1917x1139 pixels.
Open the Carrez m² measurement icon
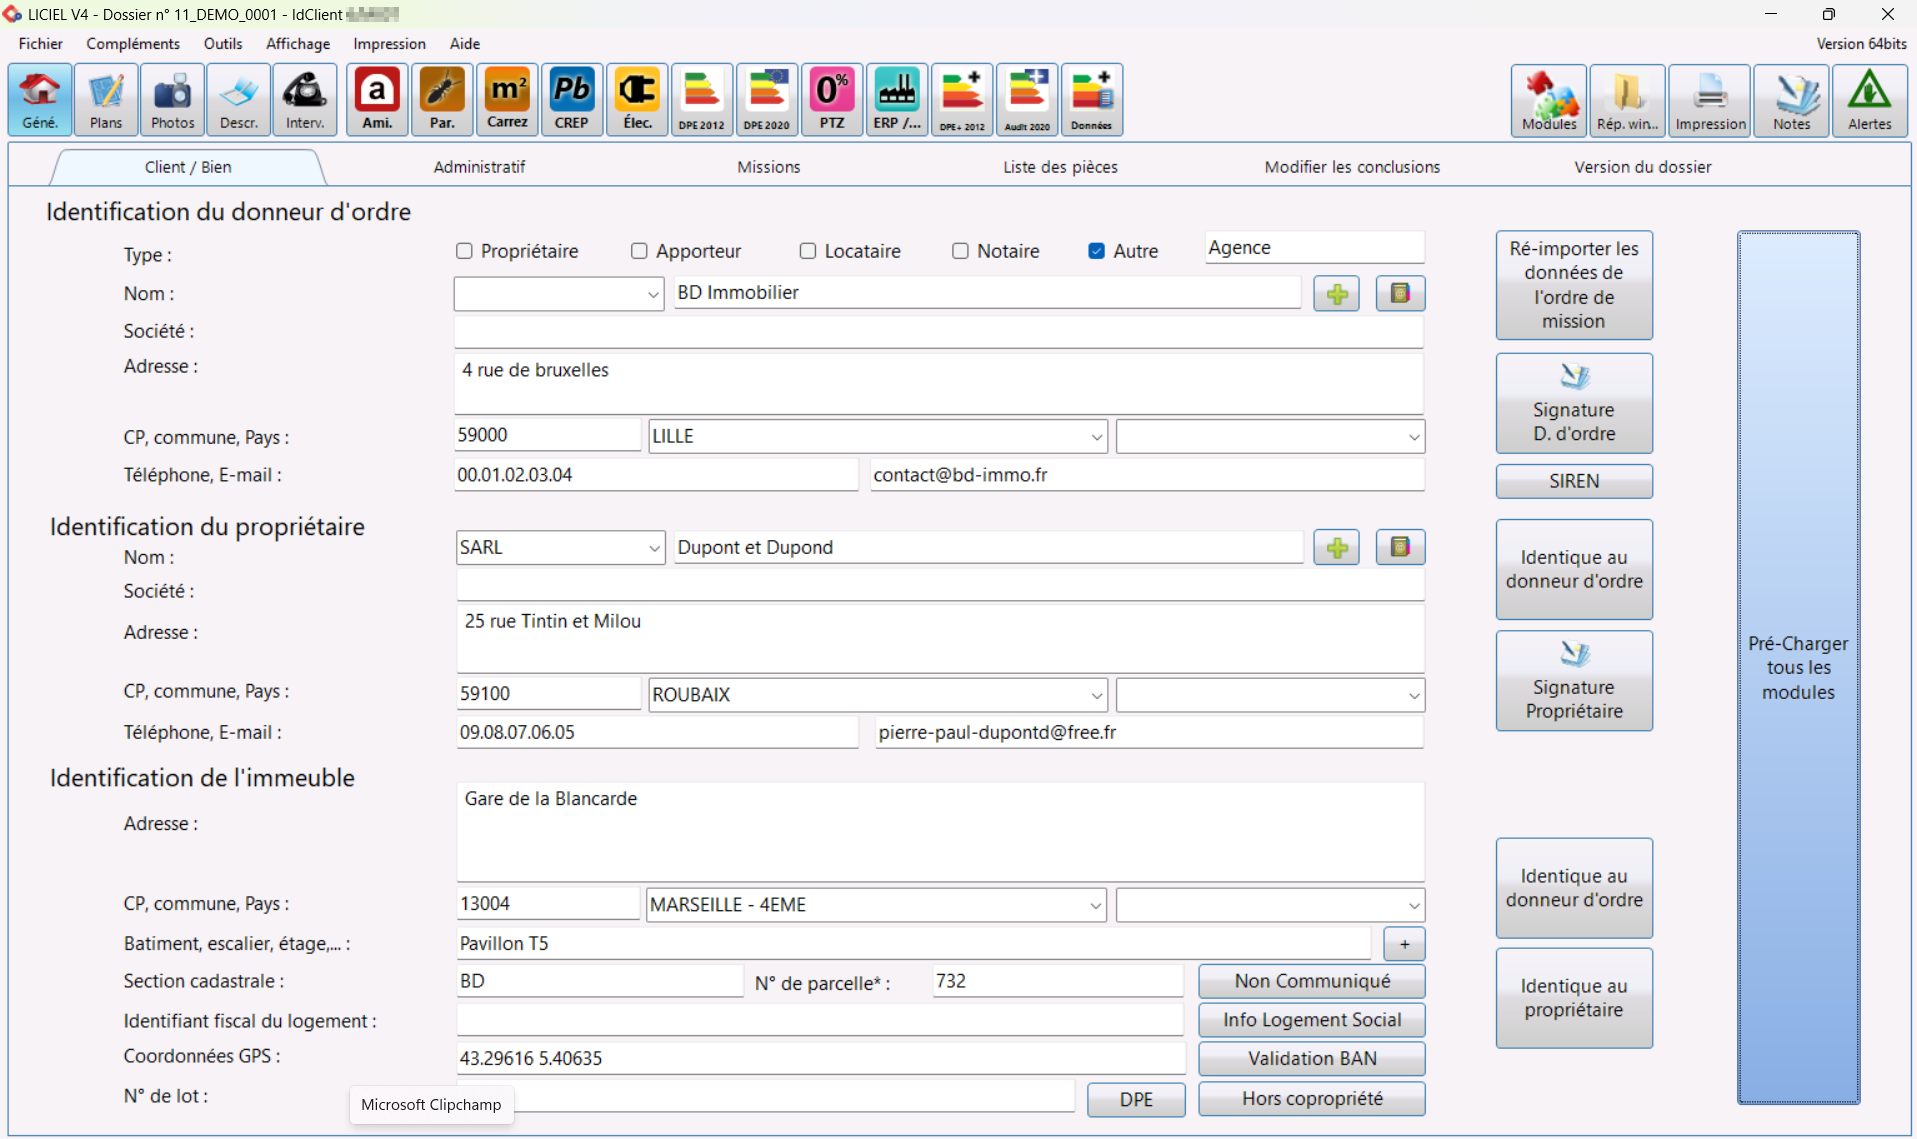507,100
